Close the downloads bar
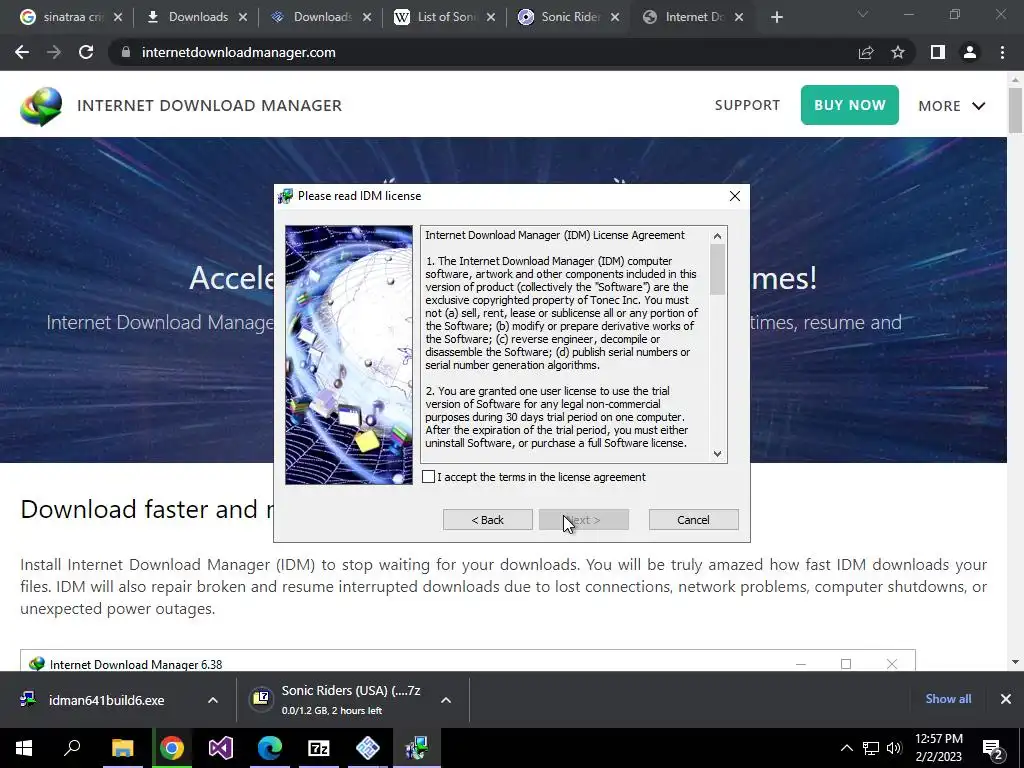 [1006, 699]
